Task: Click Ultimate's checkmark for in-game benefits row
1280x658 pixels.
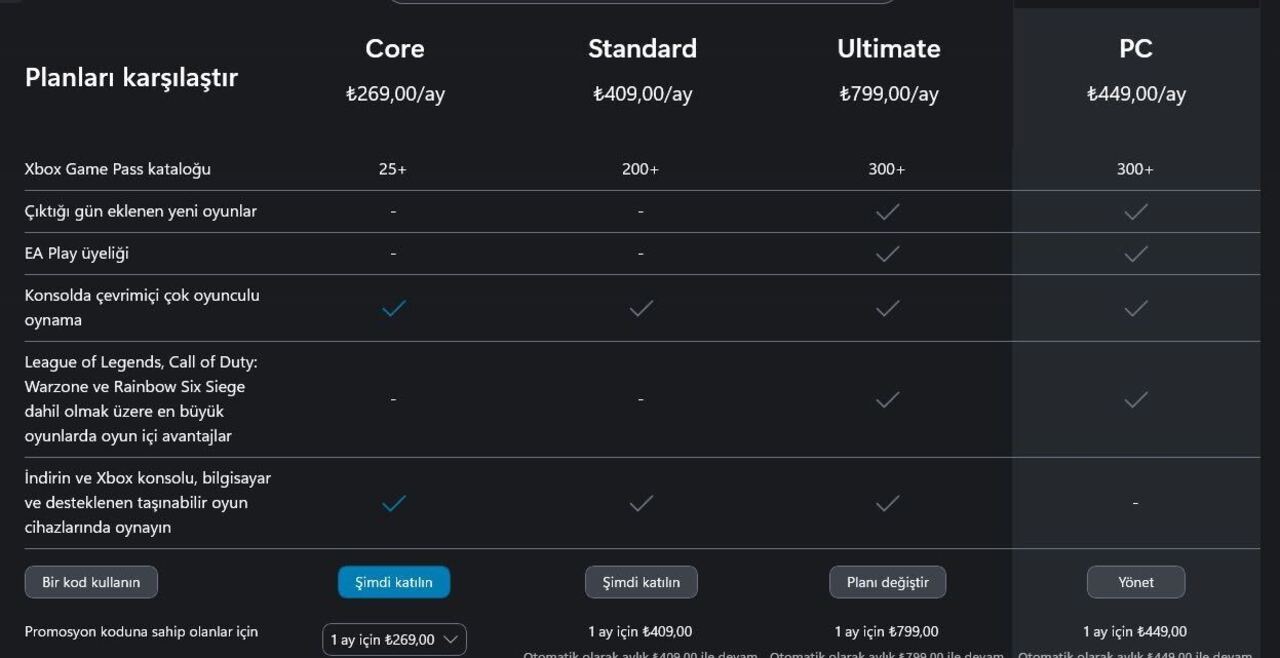Action: (x=887, y=399)
